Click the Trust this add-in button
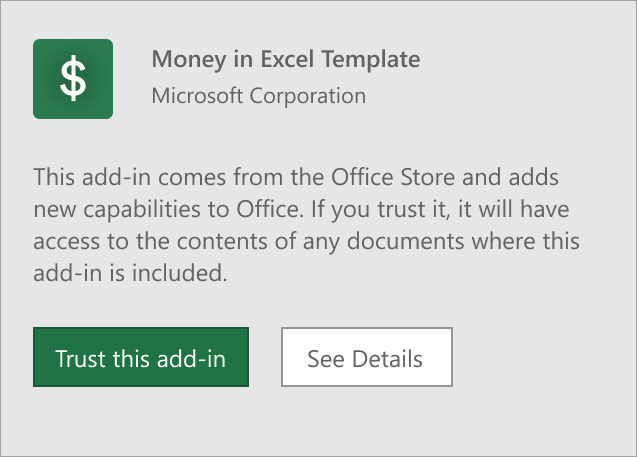 click(x=141, y=357)
